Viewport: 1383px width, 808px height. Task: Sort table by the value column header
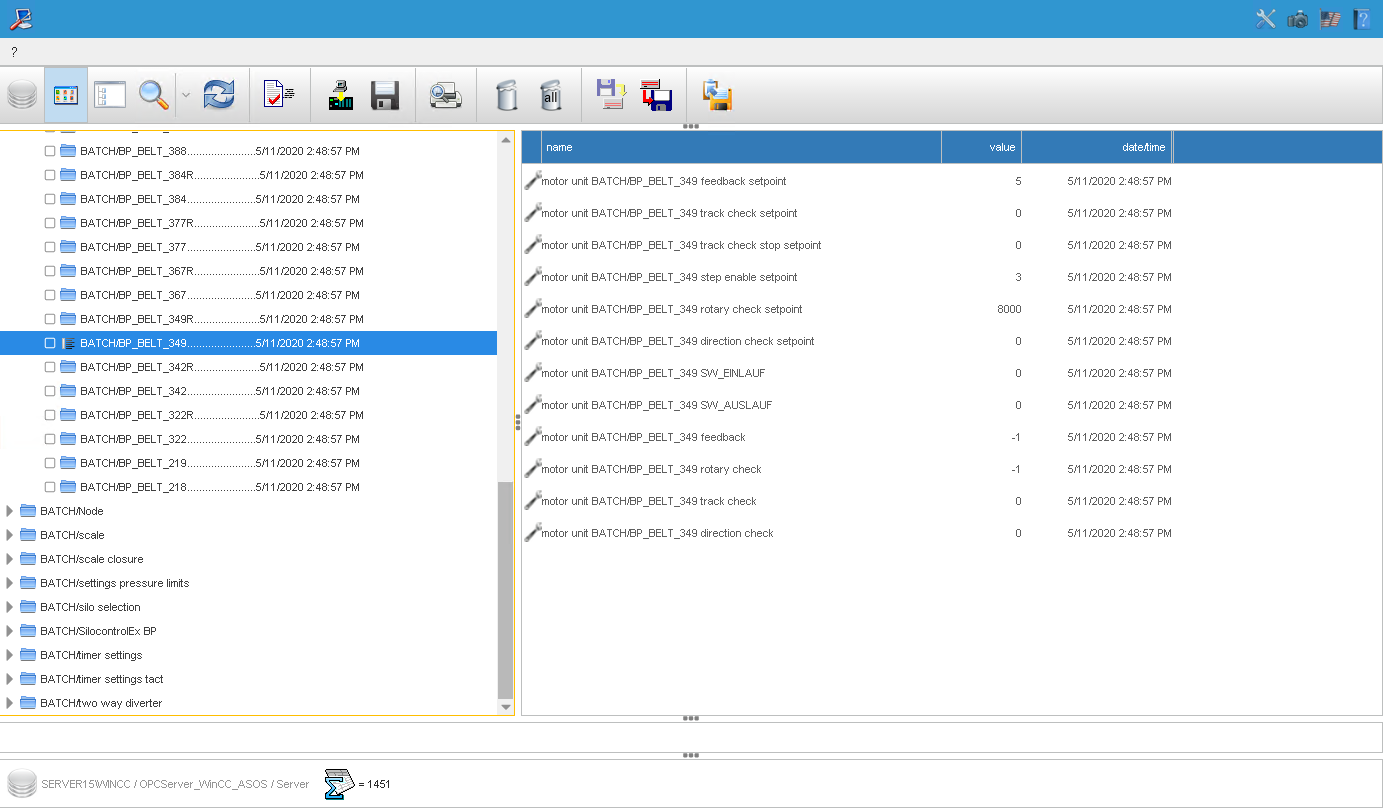pos(981,147)
